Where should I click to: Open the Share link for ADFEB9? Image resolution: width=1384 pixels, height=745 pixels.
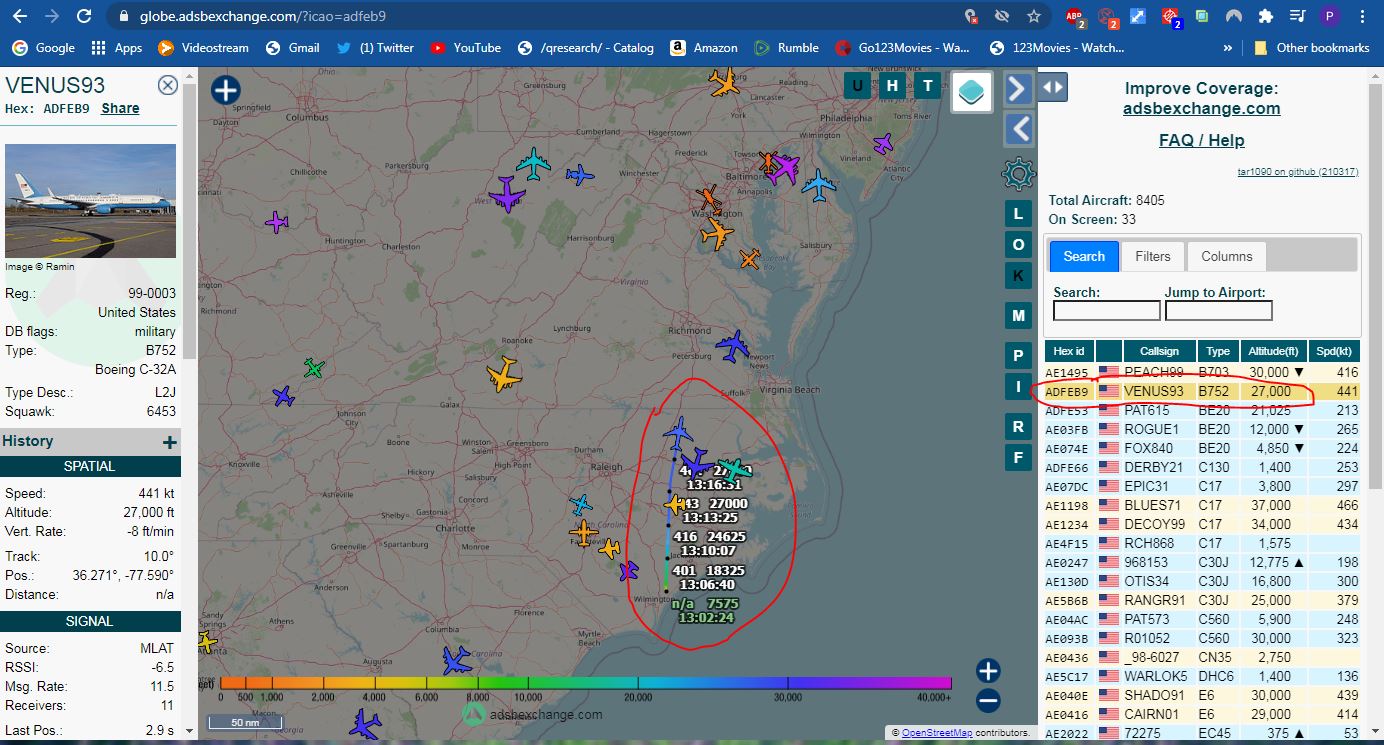(120, 108)
